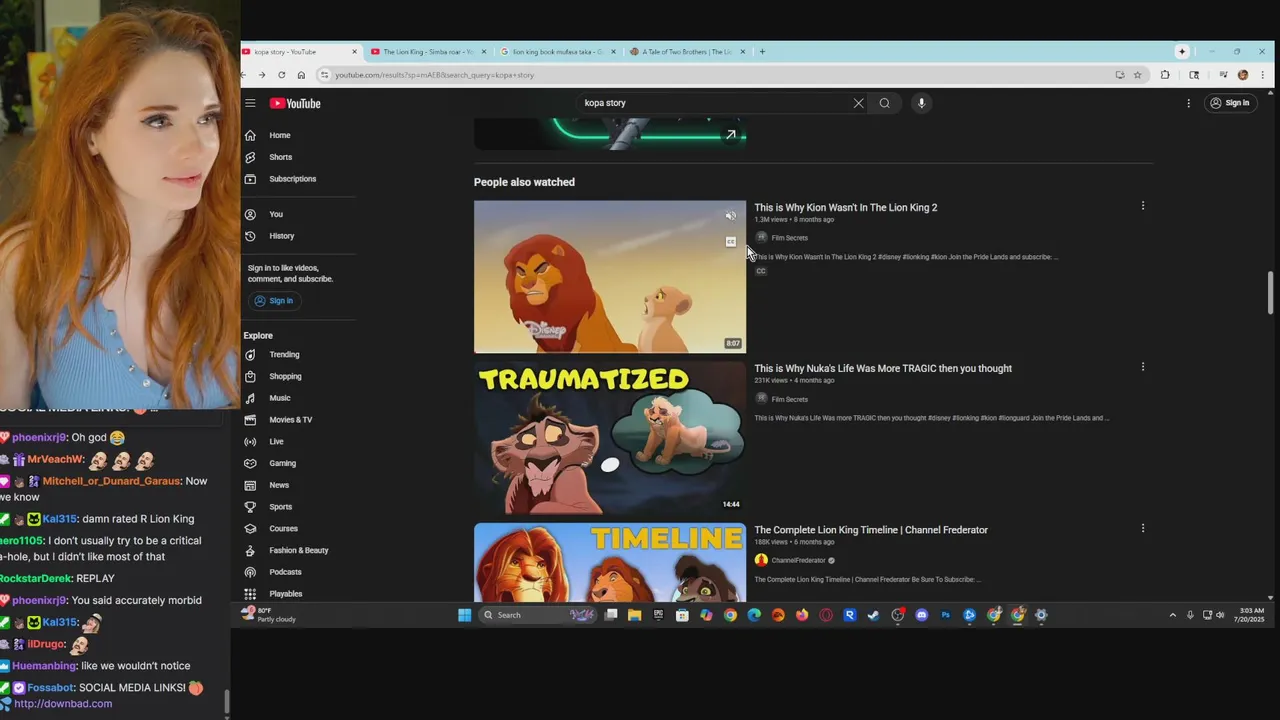This screenshot has width=1280, height=720.
Task: Click Chrome home button
Action: click(301, 75)
